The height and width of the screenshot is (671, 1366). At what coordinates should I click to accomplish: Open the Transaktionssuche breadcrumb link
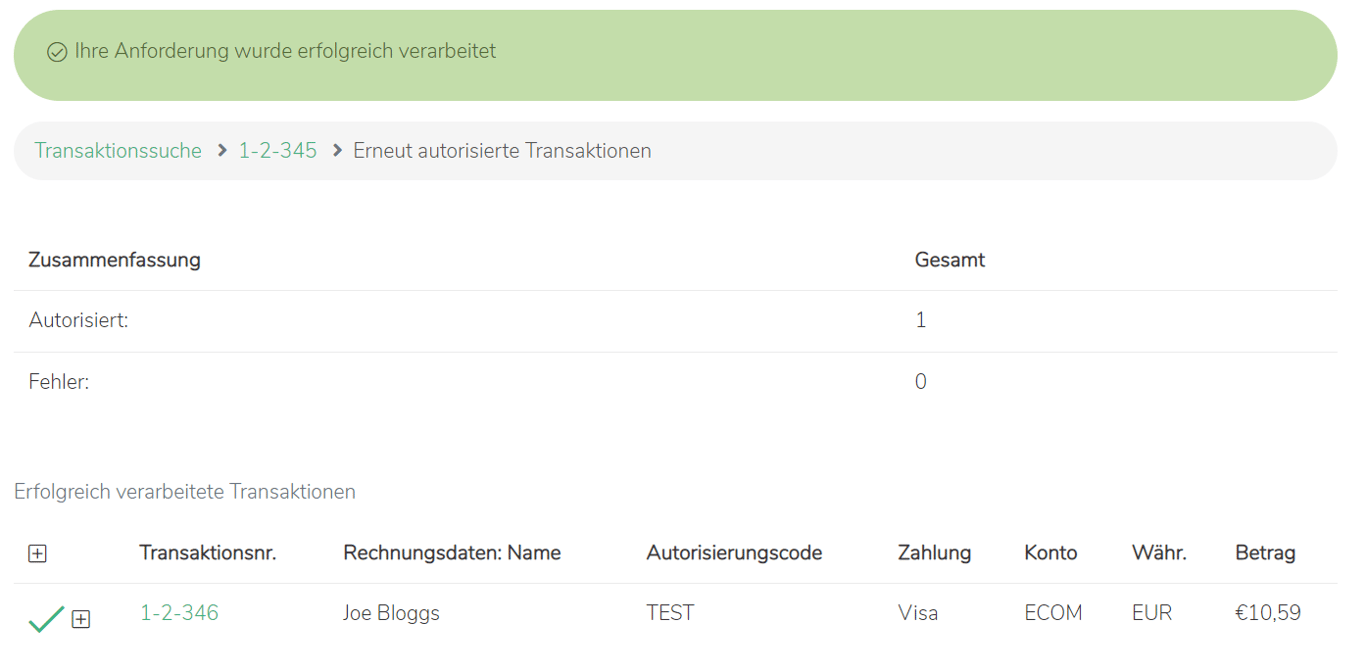[x=118, y=151]
